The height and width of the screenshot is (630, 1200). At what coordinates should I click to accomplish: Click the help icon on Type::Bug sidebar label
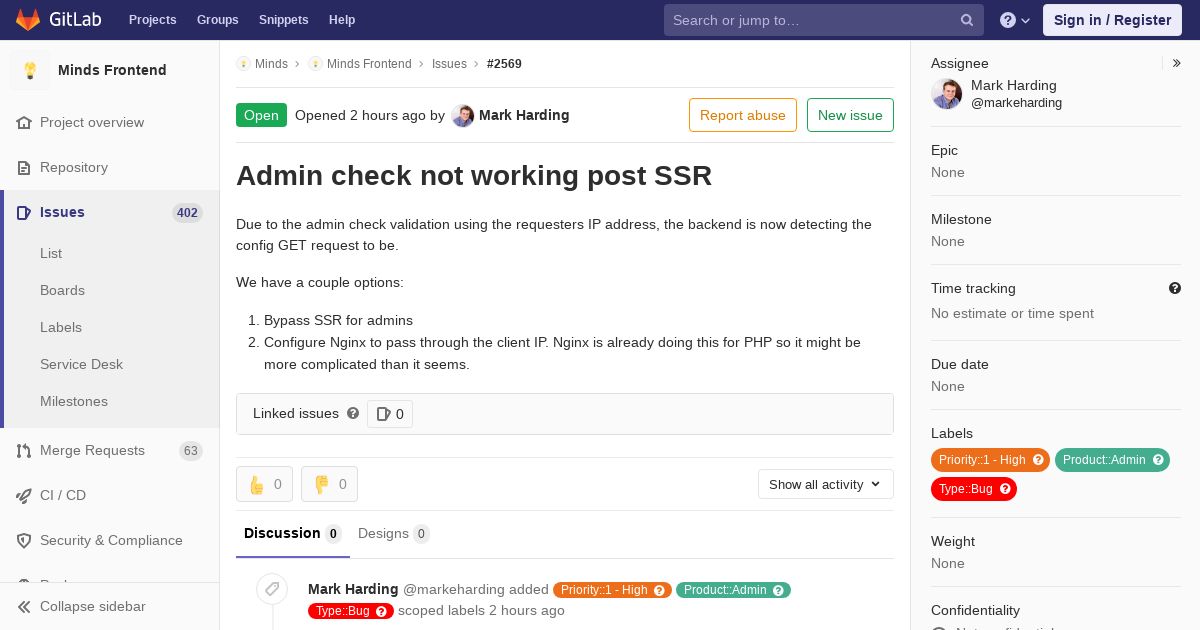pyautogui.click(x=1005, y=489)
